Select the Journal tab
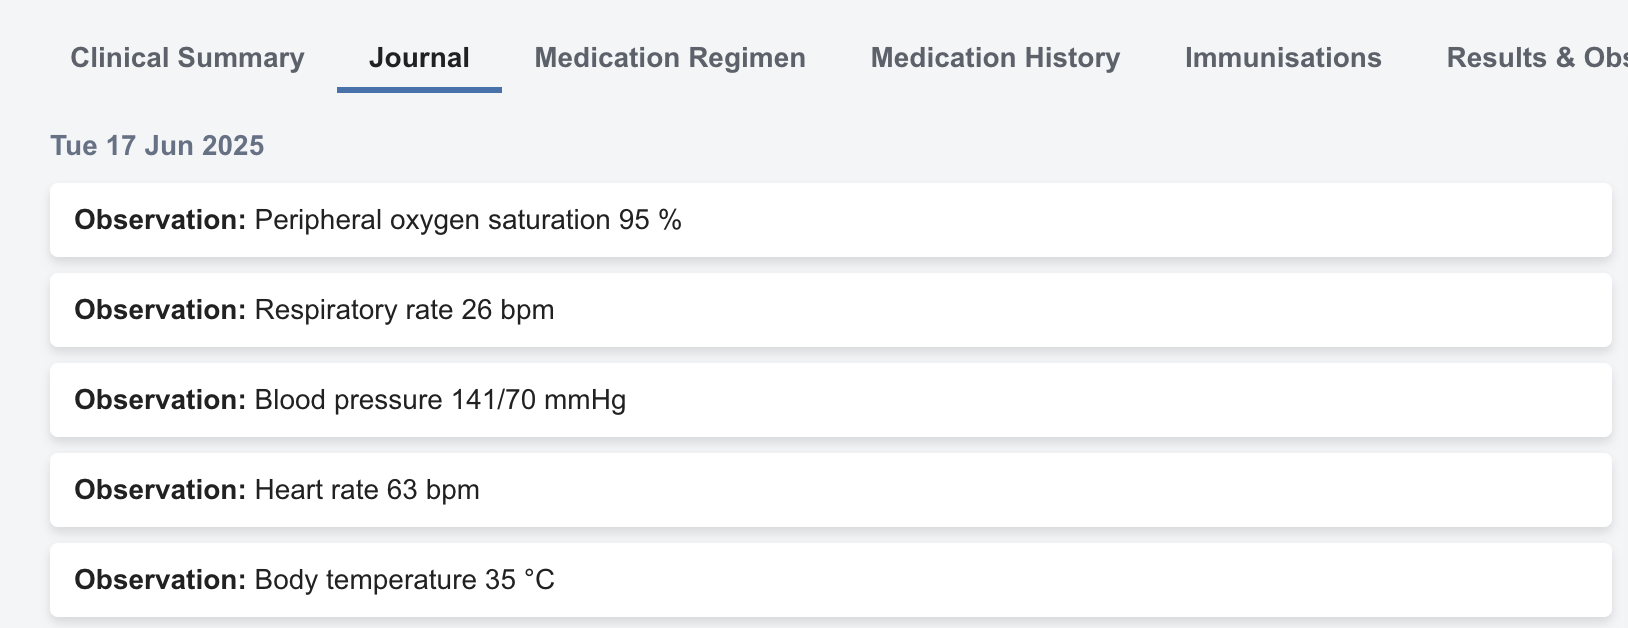The image size is (1628, 628). (x=419, y=58)
